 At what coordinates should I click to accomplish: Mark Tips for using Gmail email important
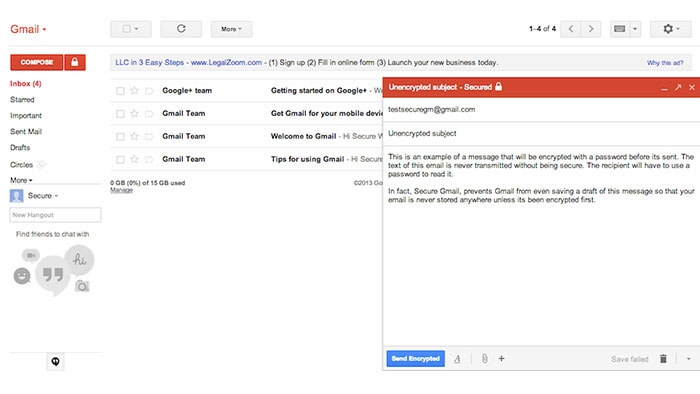coord(149,159)
